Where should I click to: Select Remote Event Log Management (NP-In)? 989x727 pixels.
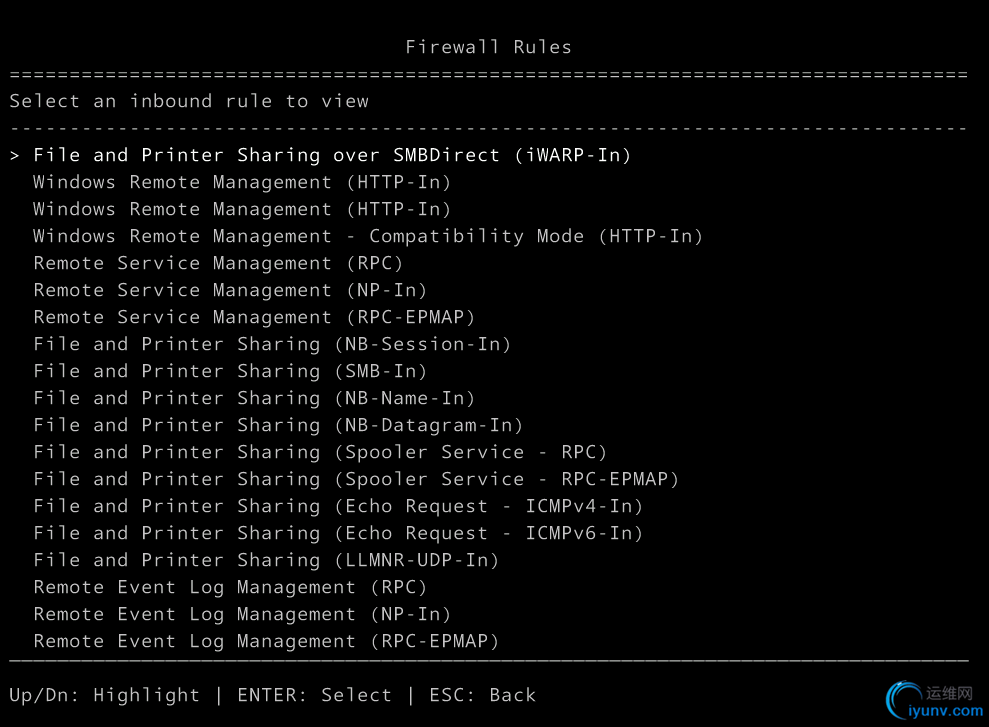click(242, 614)
